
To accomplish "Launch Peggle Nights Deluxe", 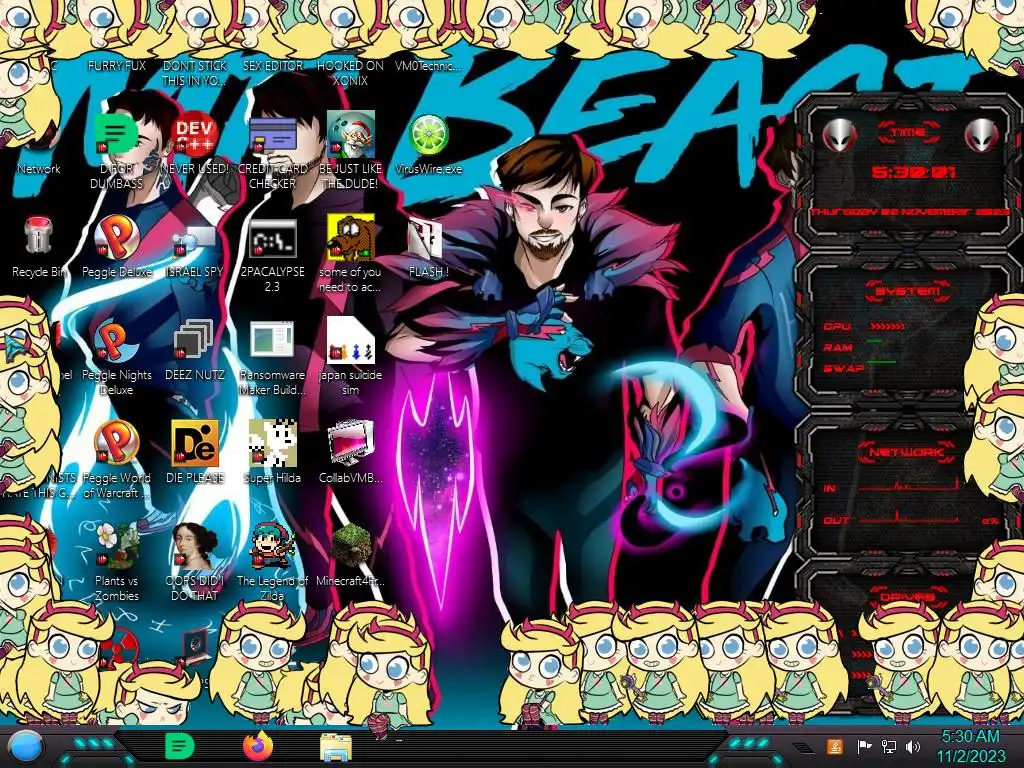I will coord(116,341).
